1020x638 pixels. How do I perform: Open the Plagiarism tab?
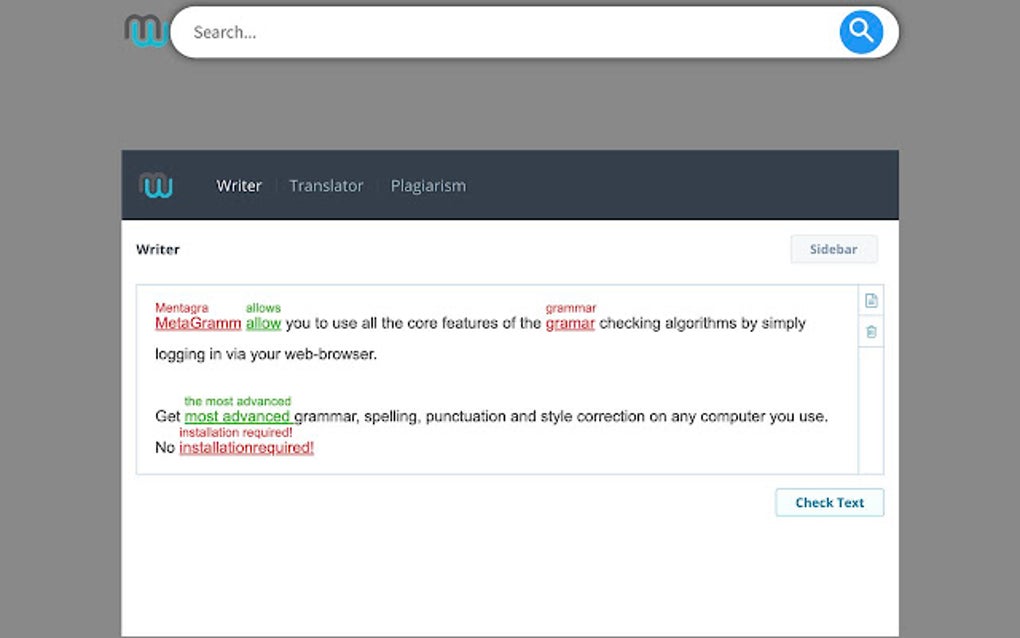[x=428, y=185]
